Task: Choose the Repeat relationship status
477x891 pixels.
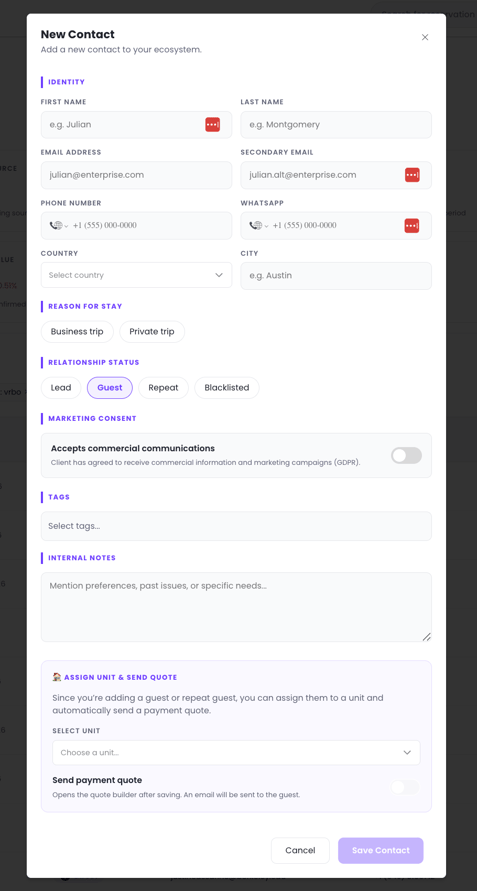Action: [163, 388]
